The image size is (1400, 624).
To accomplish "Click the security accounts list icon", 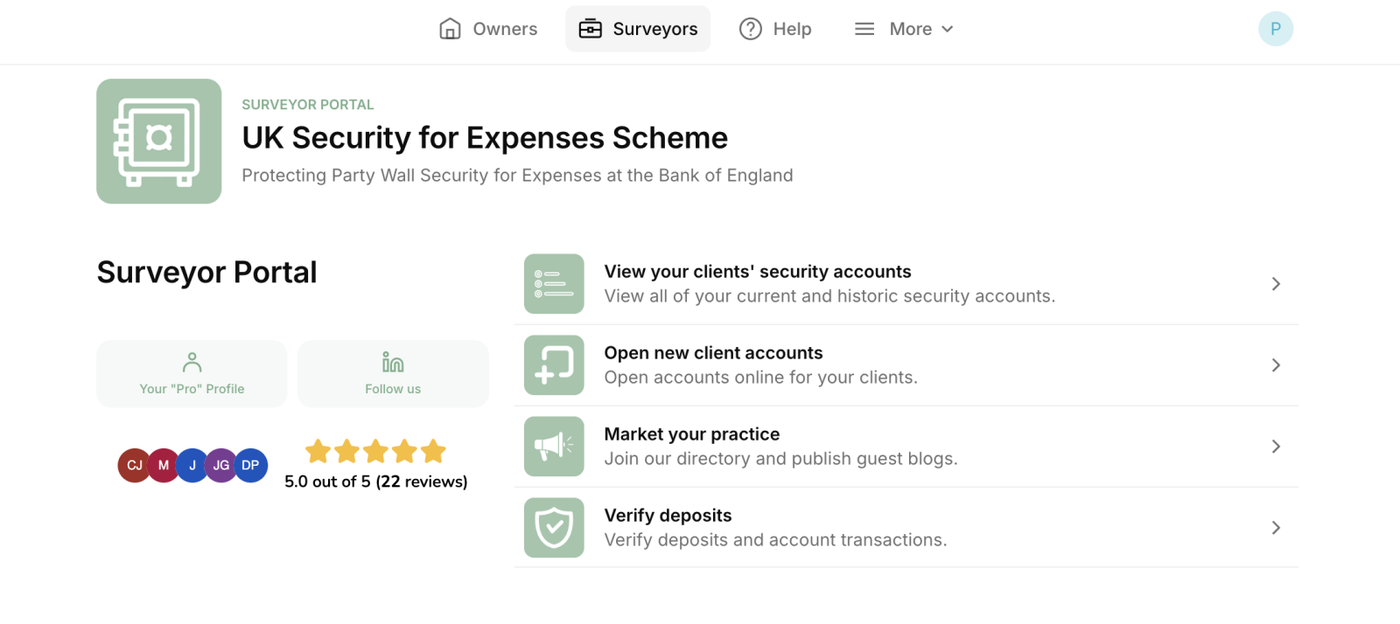I will tap(554, 284).
